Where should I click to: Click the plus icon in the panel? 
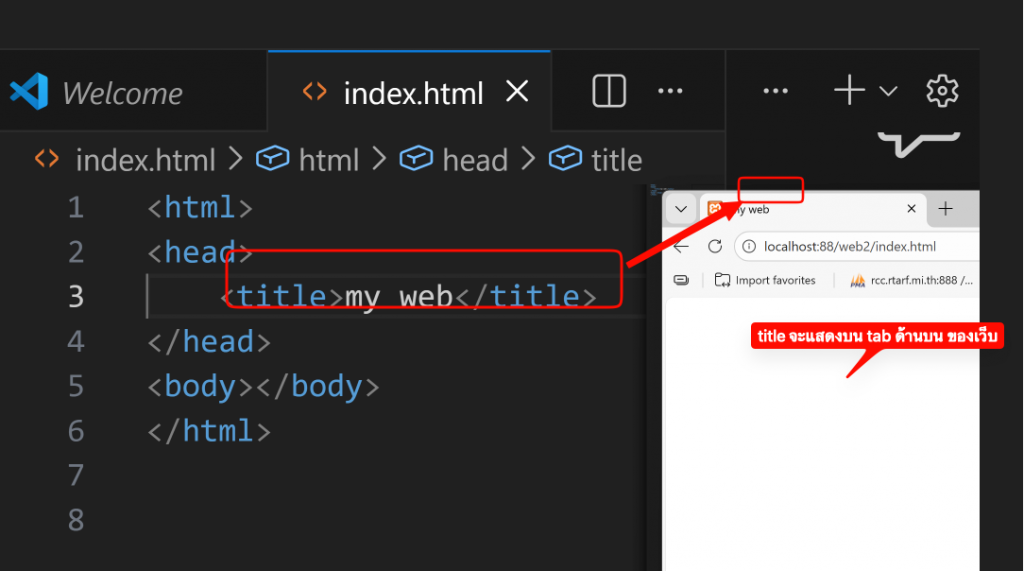point(848,91)
